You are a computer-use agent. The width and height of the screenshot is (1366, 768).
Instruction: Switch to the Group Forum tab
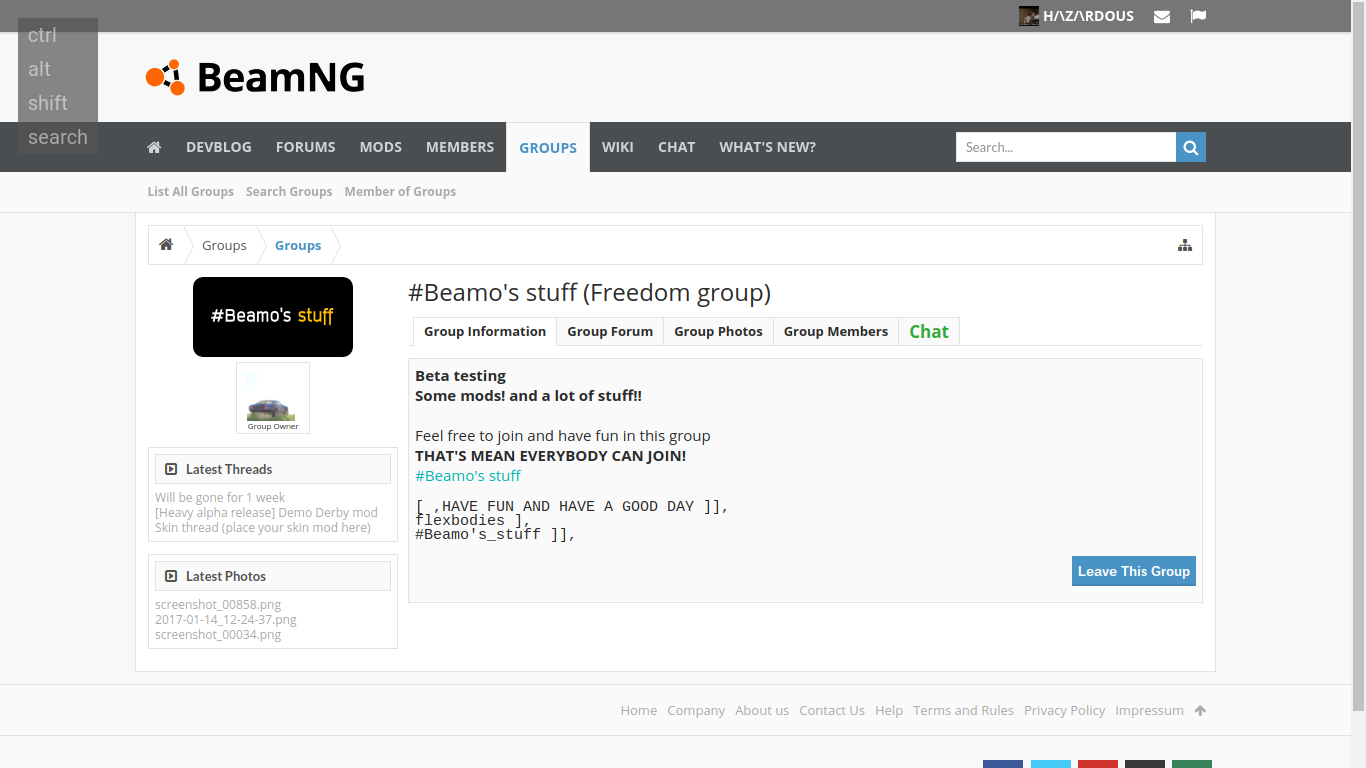coord(610,331)
